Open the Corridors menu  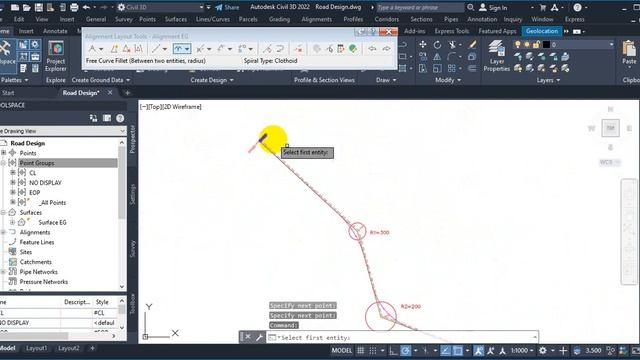point(387,19)
